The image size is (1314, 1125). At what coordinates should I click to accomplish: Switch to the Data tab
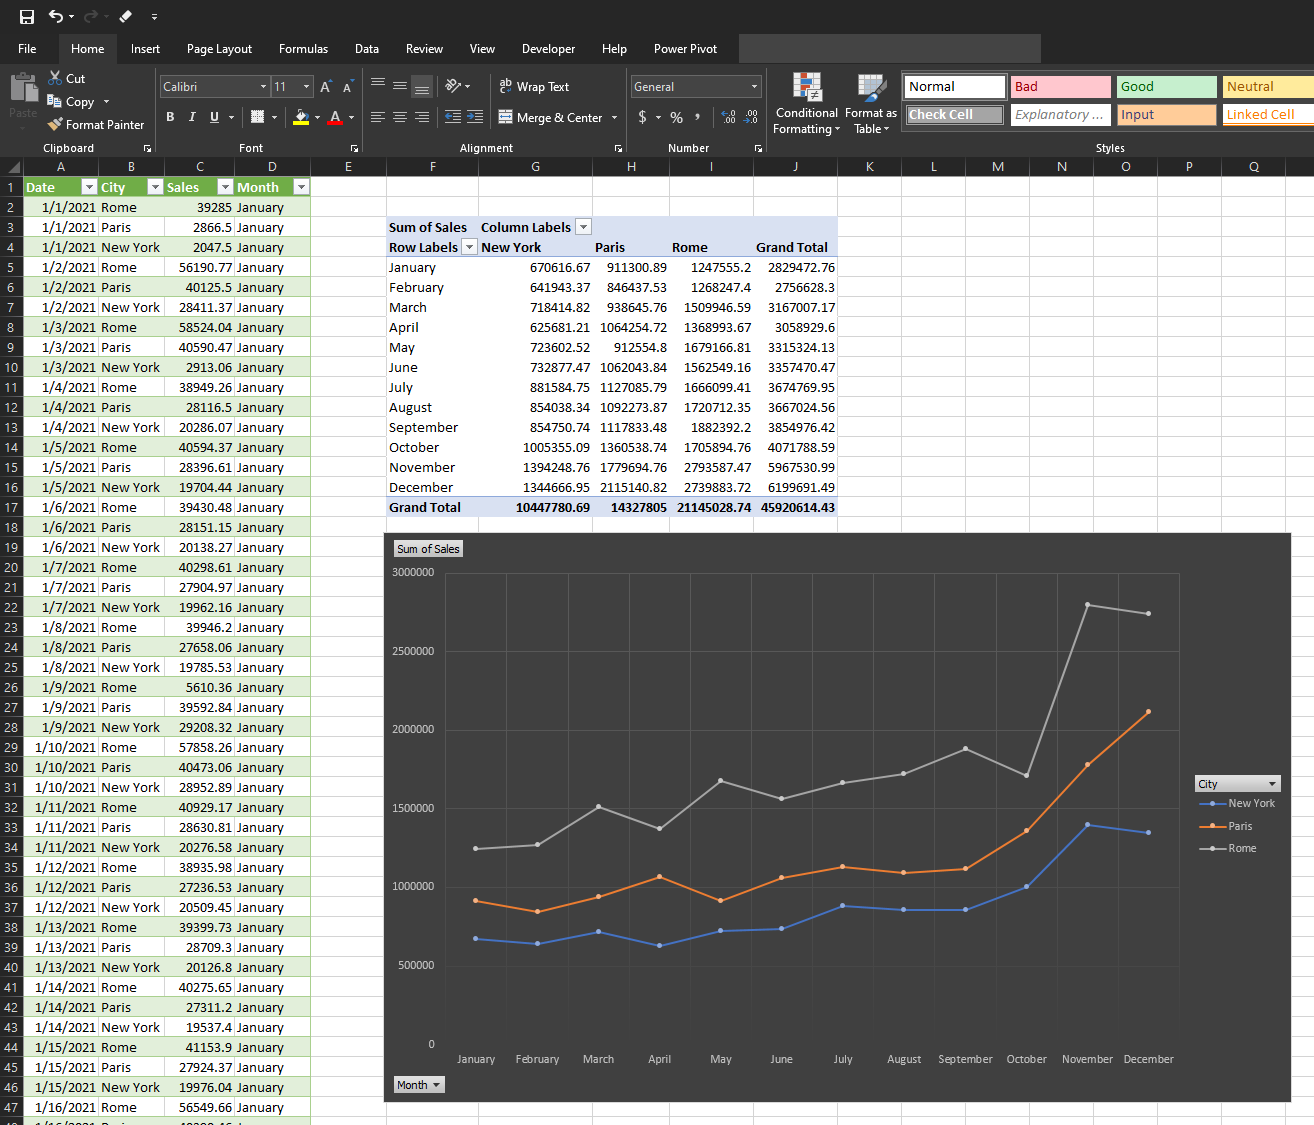[x=367, y=48]
